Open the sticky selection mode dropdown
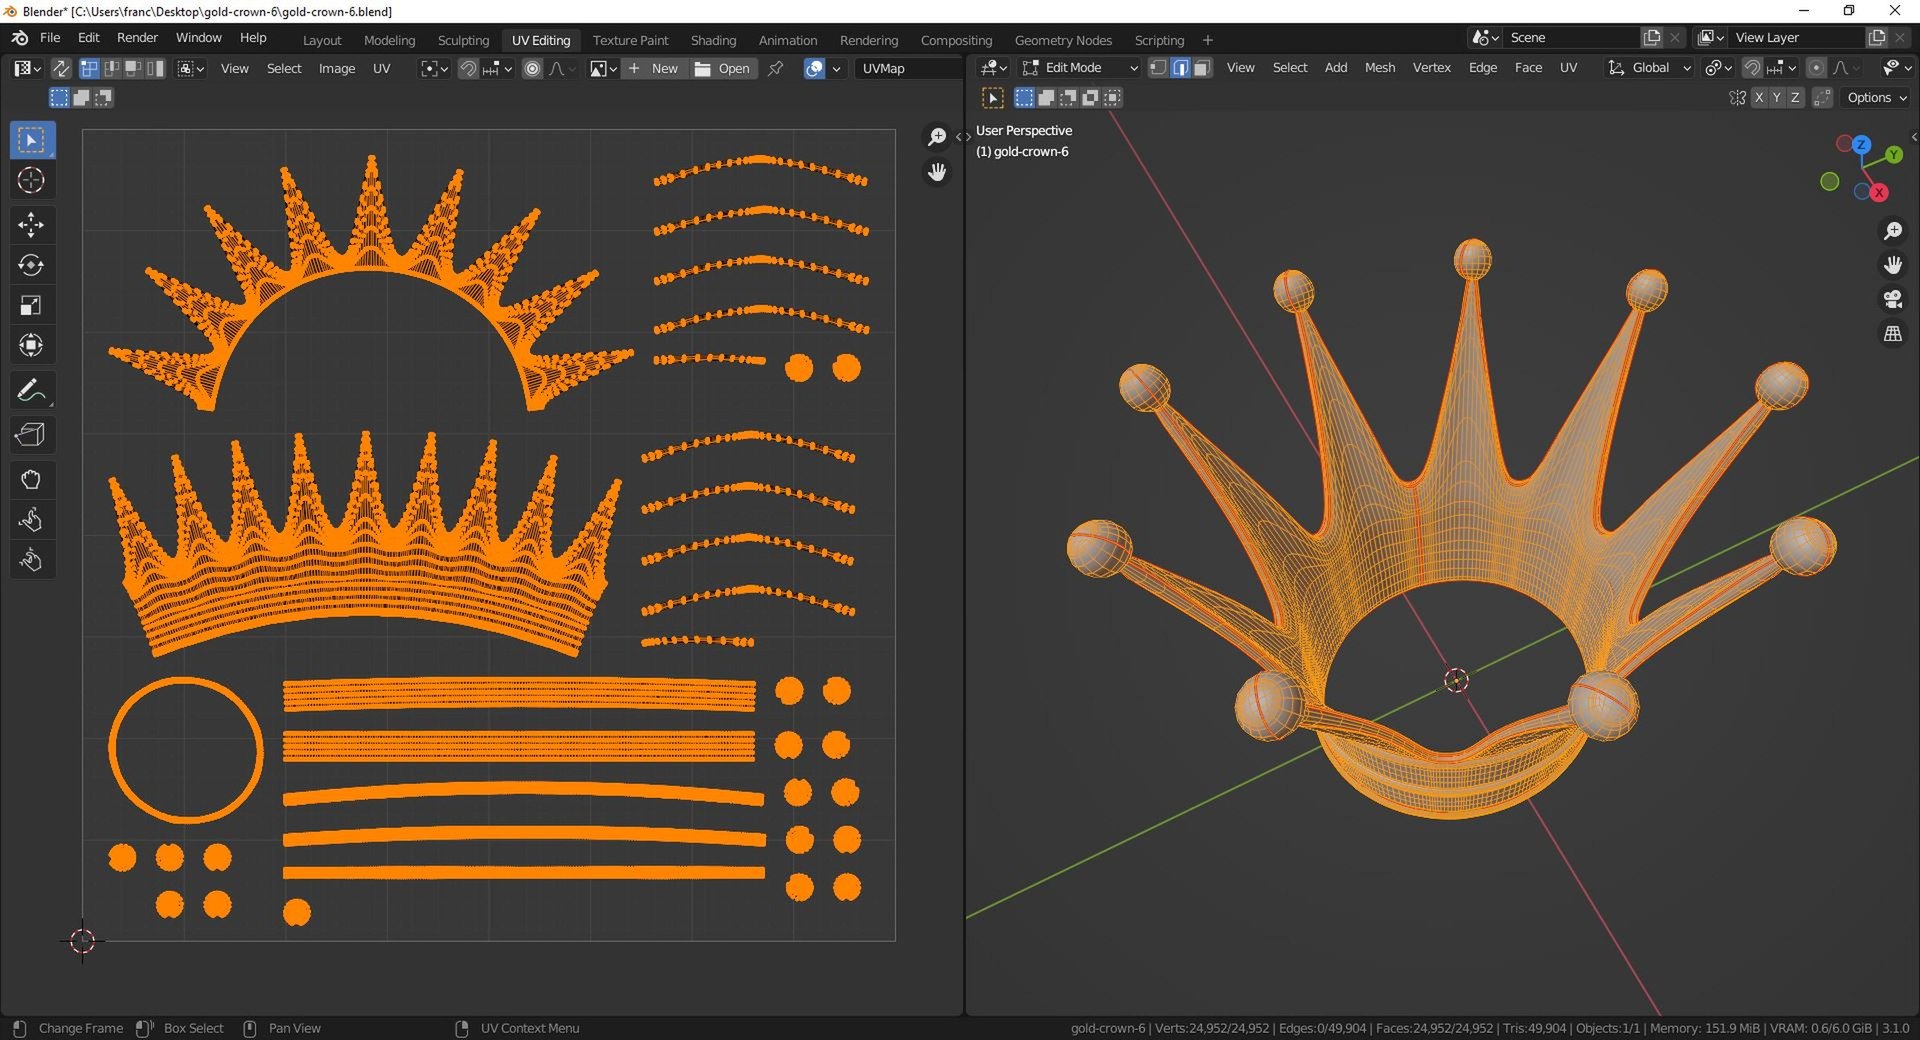Viewport: 1920px width, 1040px height. (x=191, y=68)
